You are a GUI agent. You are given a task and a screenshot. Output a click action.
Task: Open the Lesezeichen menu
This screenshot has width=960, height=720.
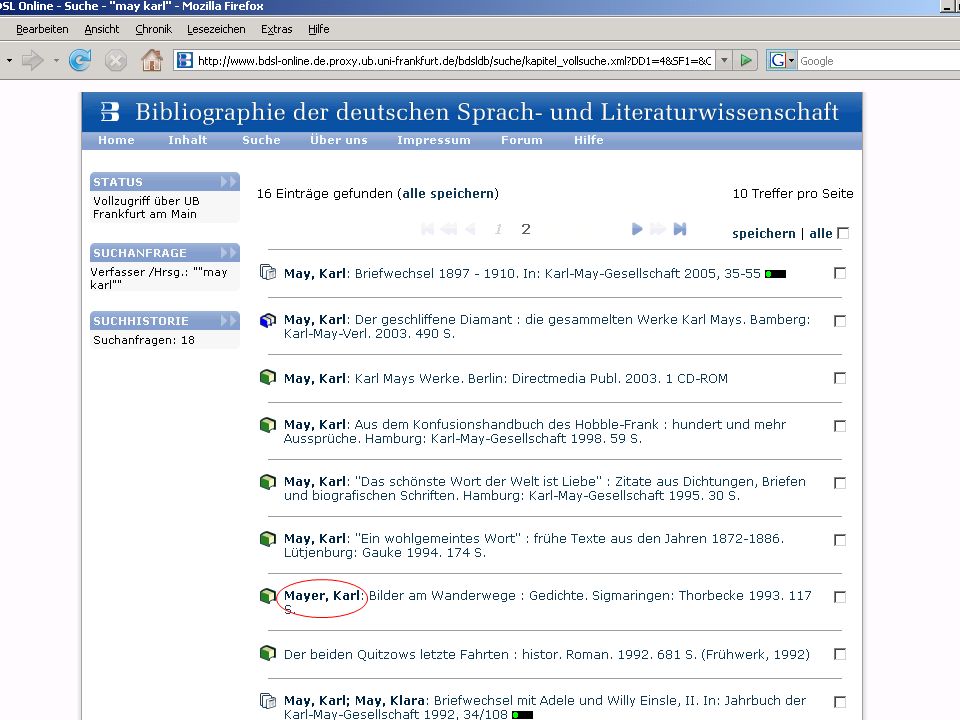tap(216, 29)
